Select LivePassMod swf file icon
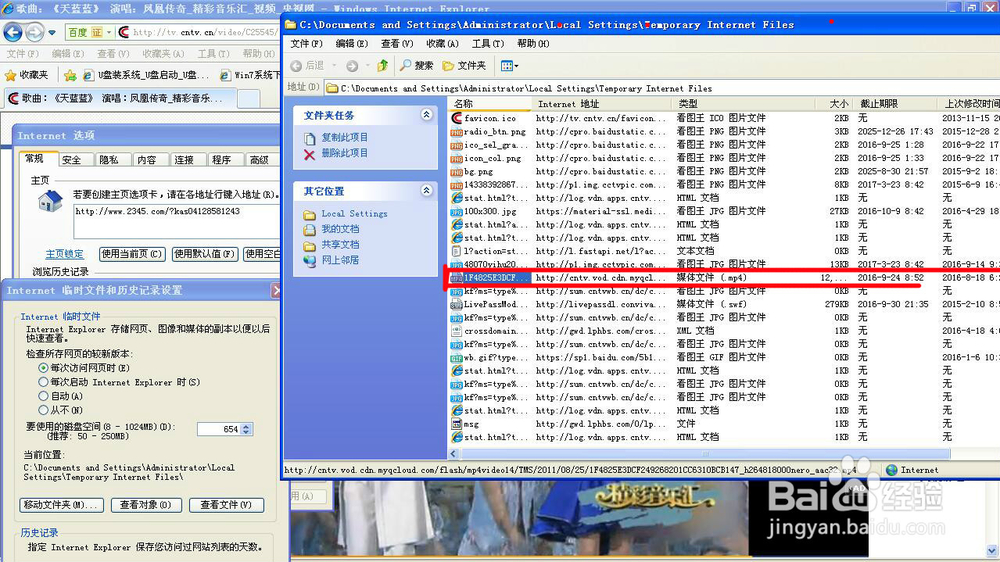1000x562 pixels. coord(456,304)
